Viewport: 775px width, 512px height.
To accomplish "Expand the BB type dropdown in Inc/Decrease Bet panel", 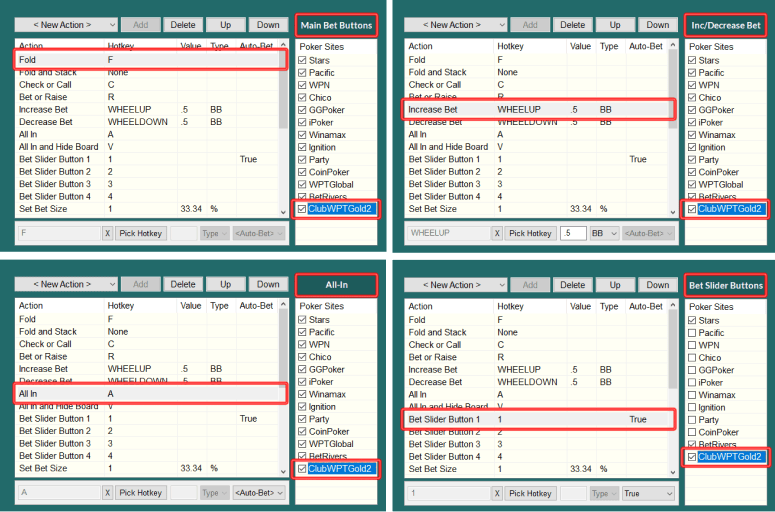I will click(604, 233).
